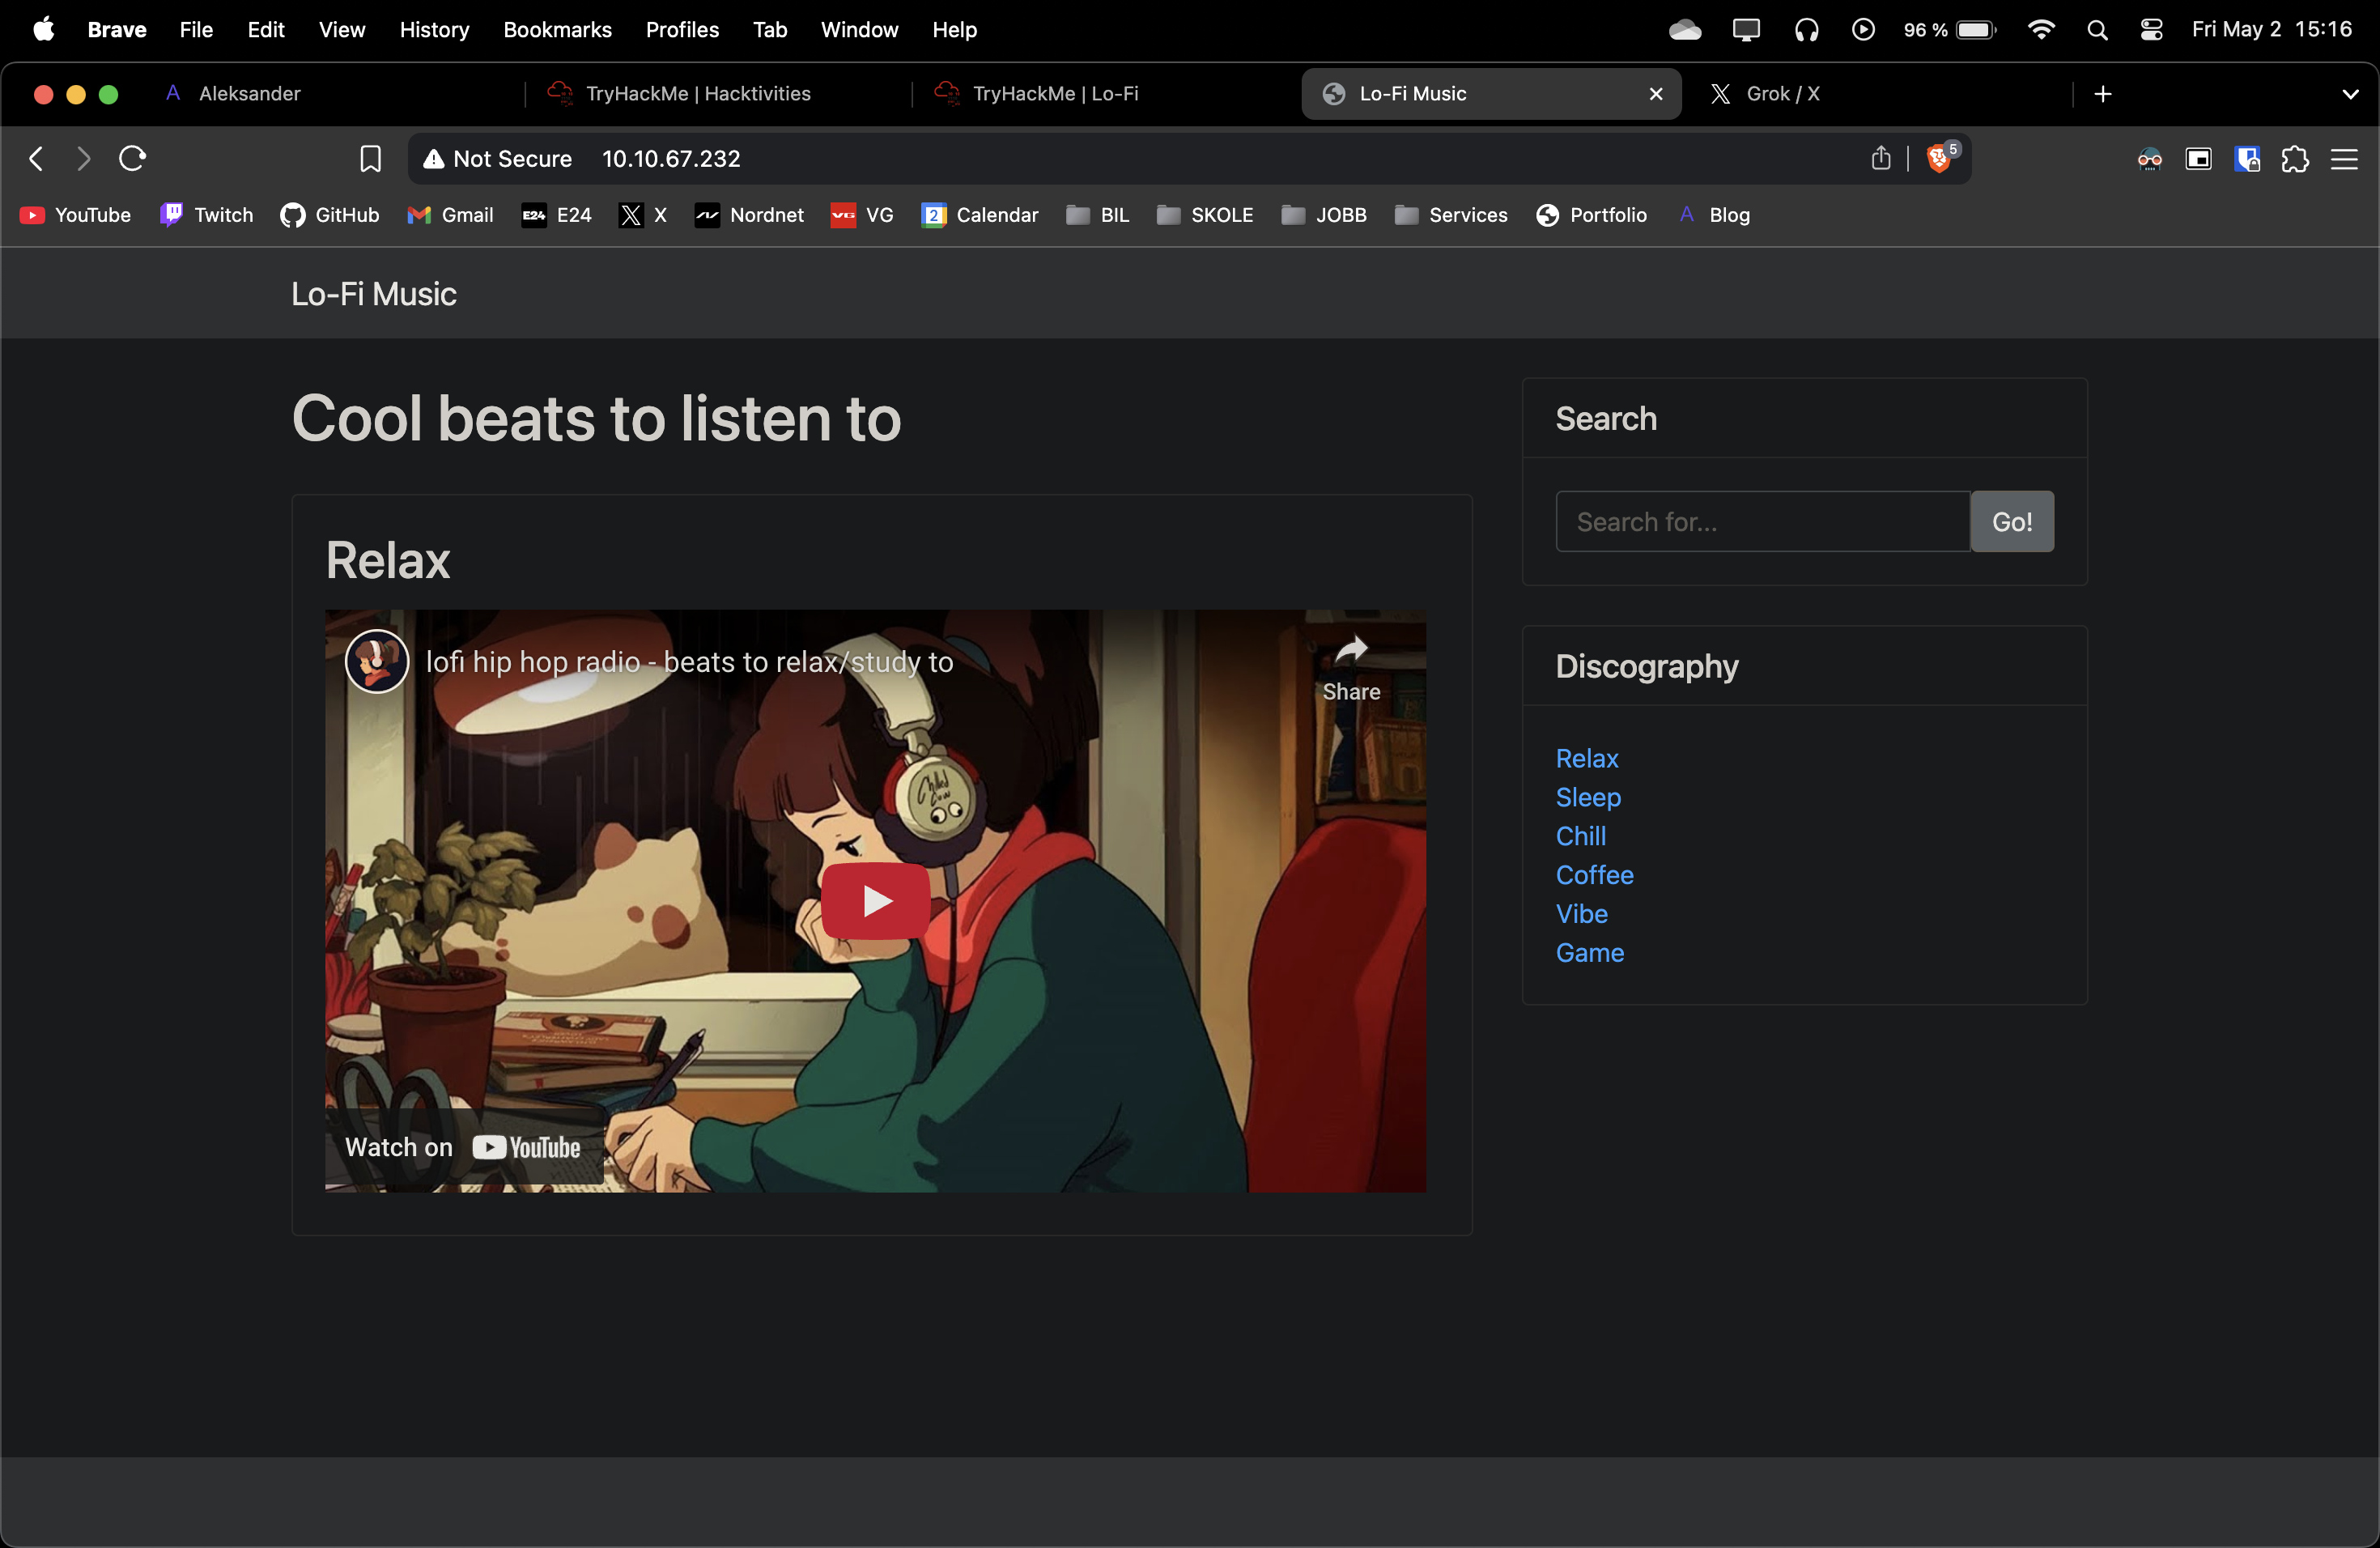Screen dimensions: 2380x1548
Task: Open the View menu
Action: pyautogui.click(x=342, y=30)
